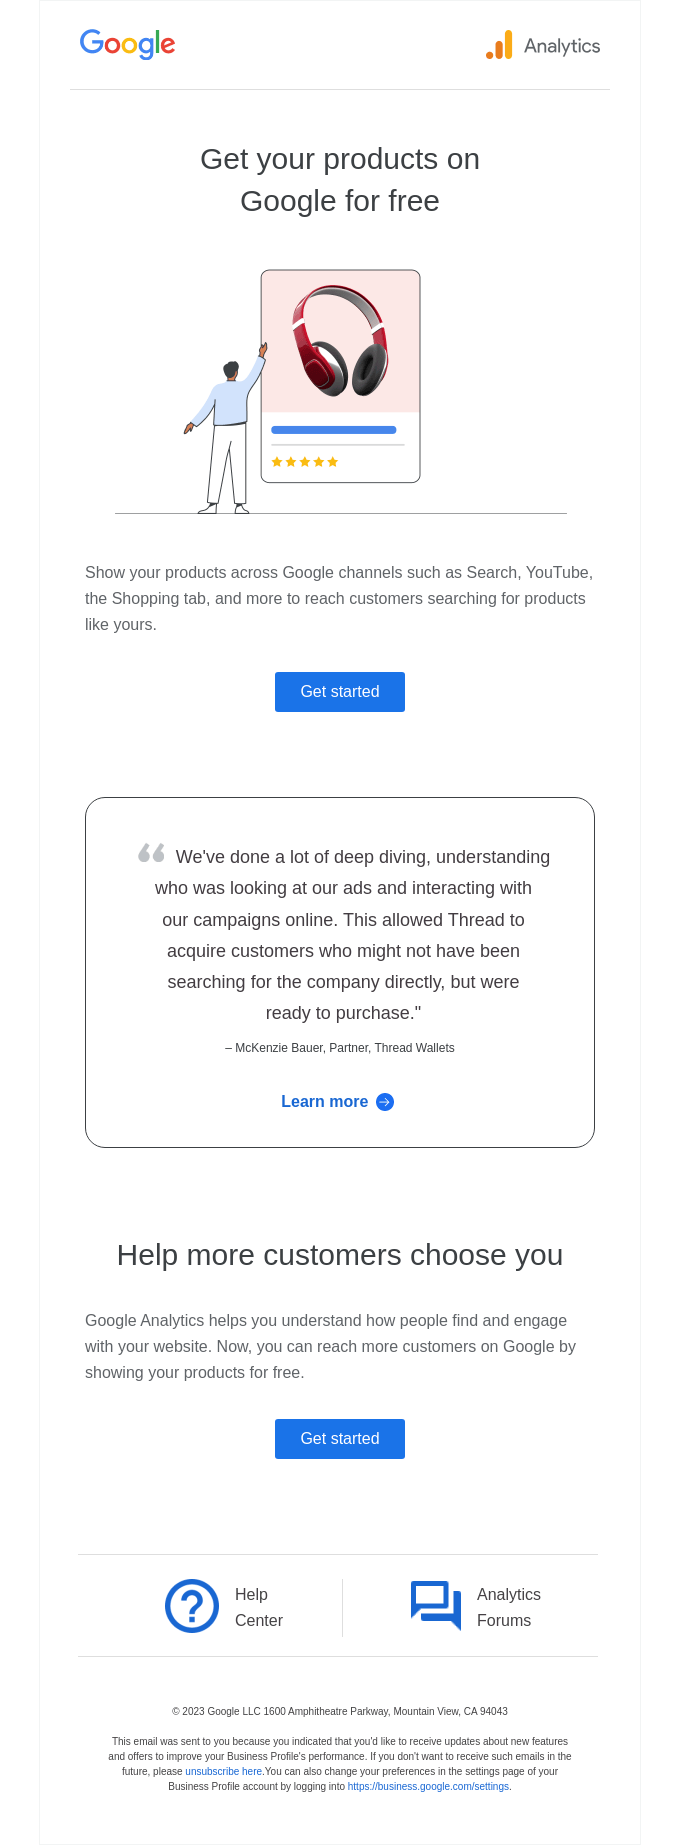Click the orange Google Analytics bar-chart icon
Screen dimensions: 680x1845
[498, 45]
